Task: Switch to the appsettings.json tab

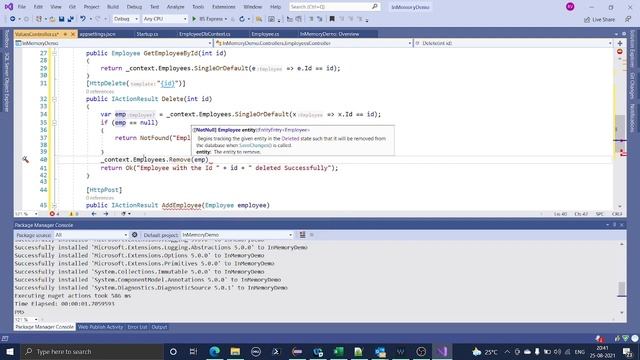Action: click(98, 34)
